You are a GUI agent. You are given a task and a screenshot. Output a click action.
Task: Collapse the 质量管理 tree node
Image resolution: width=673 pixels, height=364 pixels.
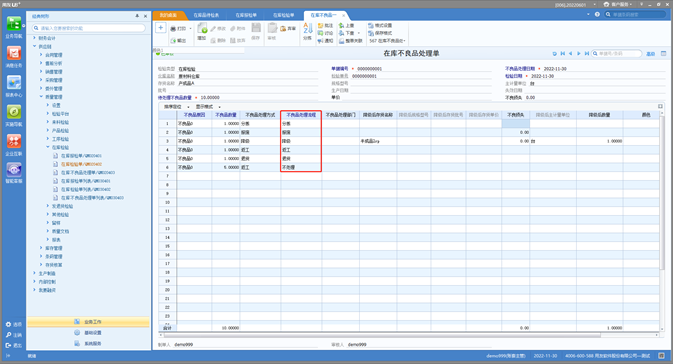(41, 97)
